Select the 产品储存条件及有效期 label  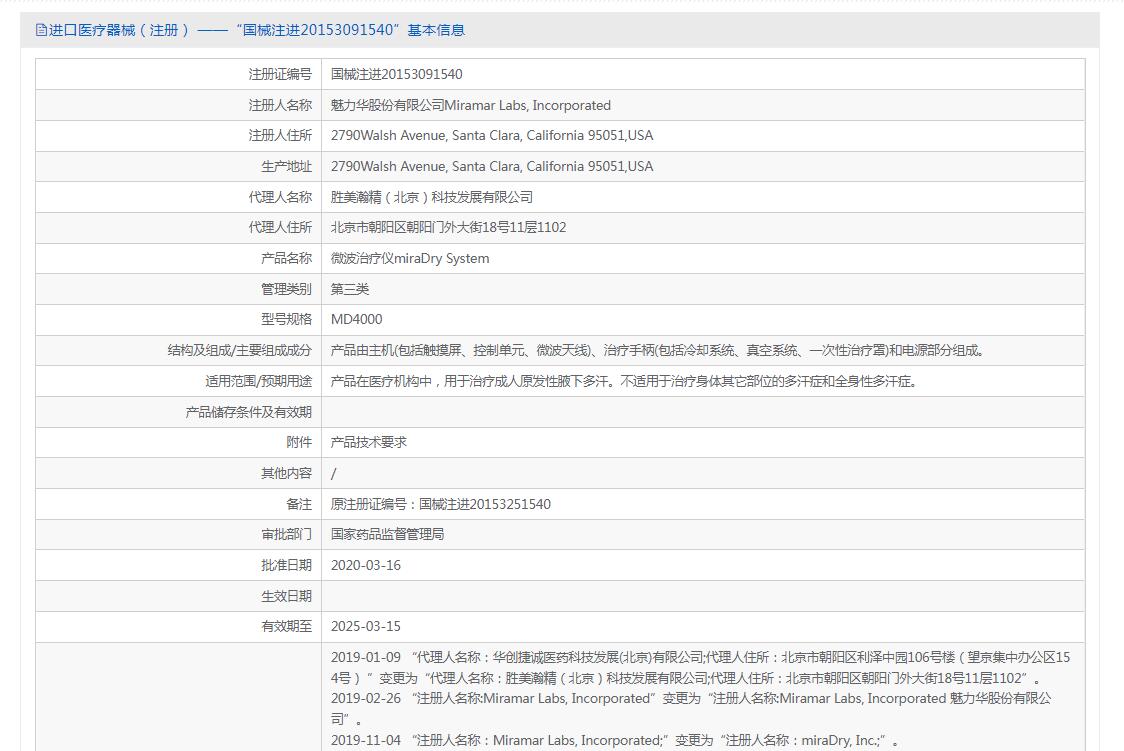point(248,412)
